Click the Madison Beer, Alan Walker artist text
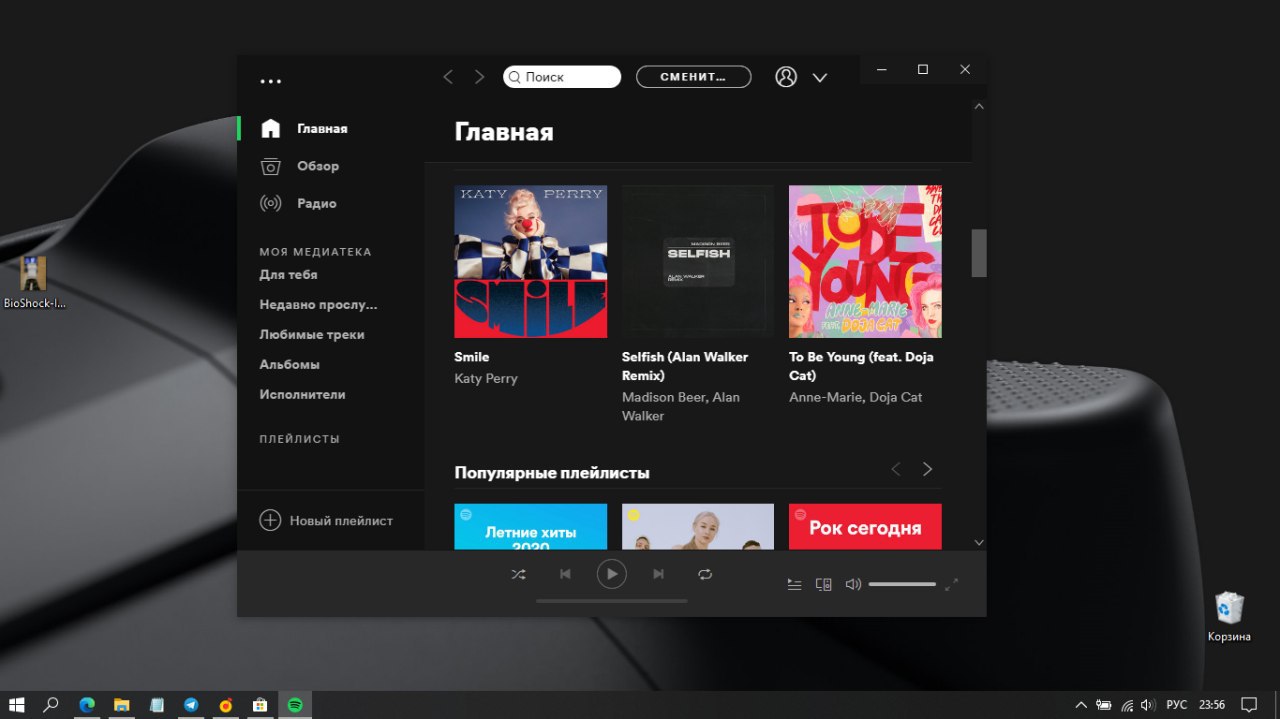The width and height of the screenshot is (1280, 719). click(x=681, y=406)
